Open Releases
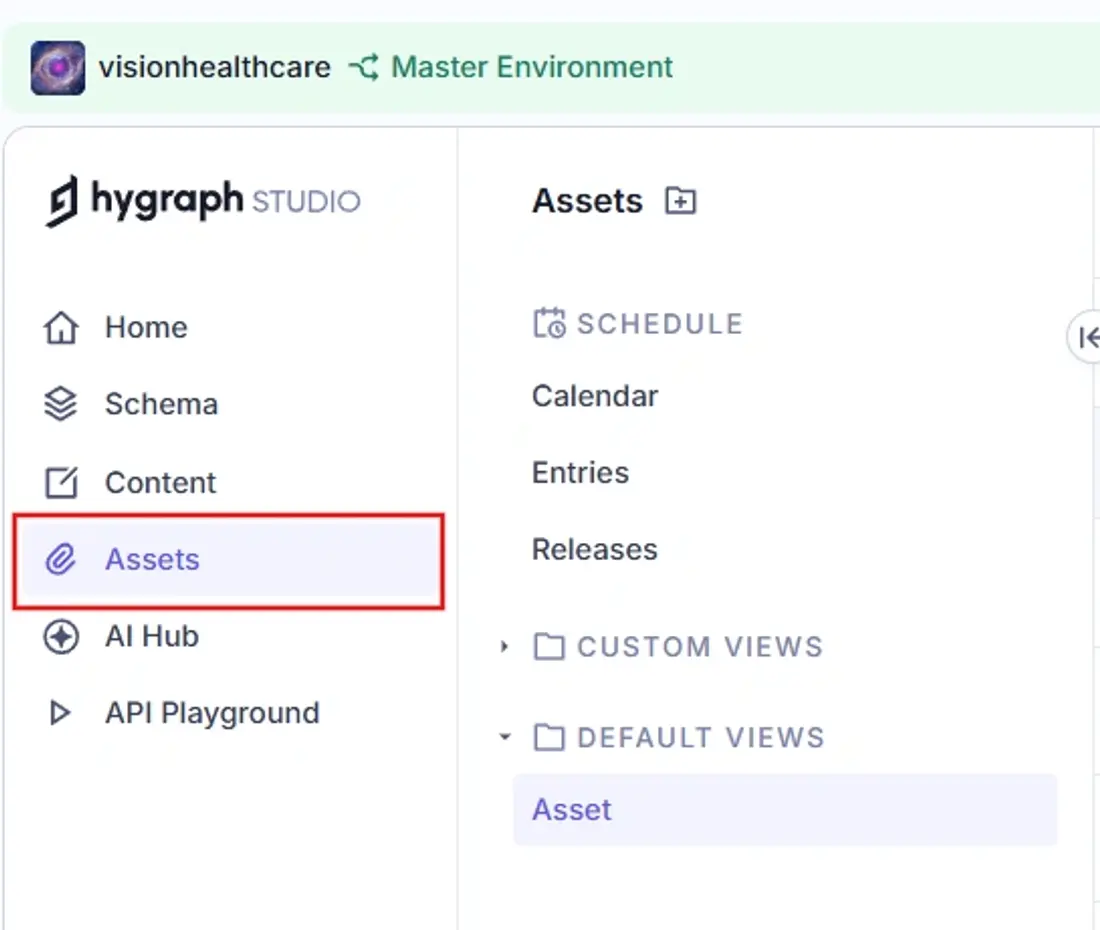 click(x=595, y=549)
